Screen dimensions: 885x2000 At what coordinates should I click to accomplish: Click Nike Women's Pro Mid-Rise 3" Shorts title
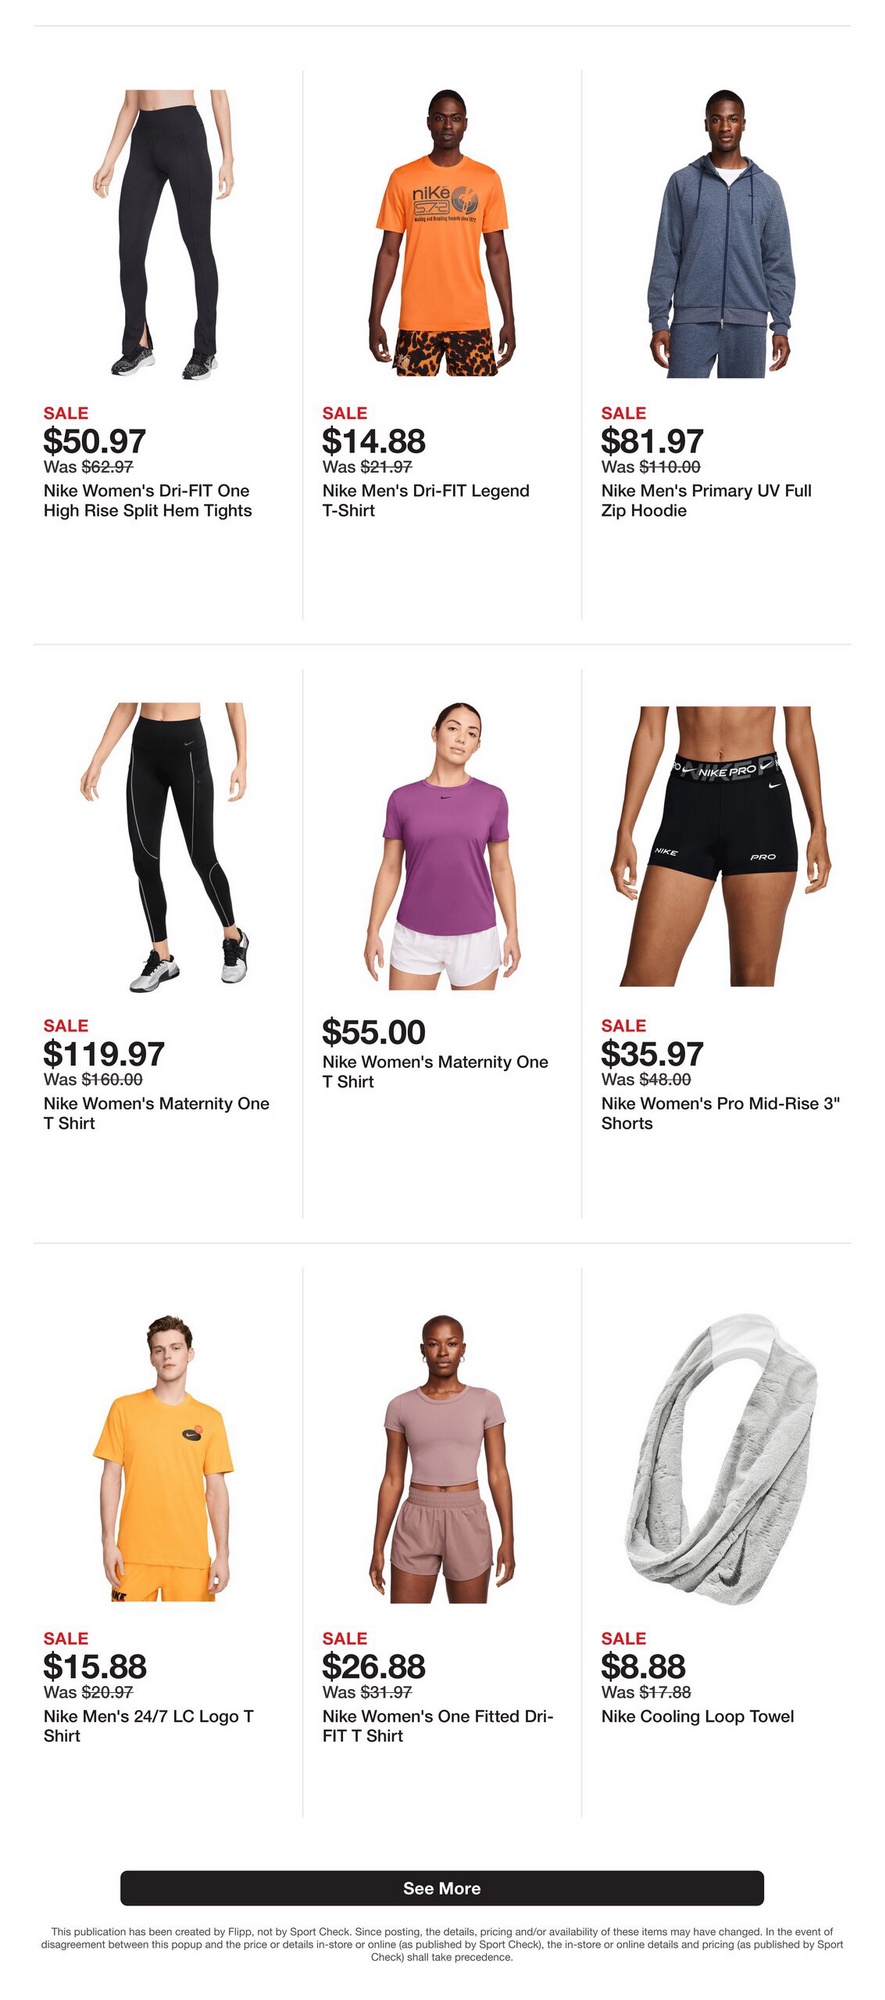721,1114
